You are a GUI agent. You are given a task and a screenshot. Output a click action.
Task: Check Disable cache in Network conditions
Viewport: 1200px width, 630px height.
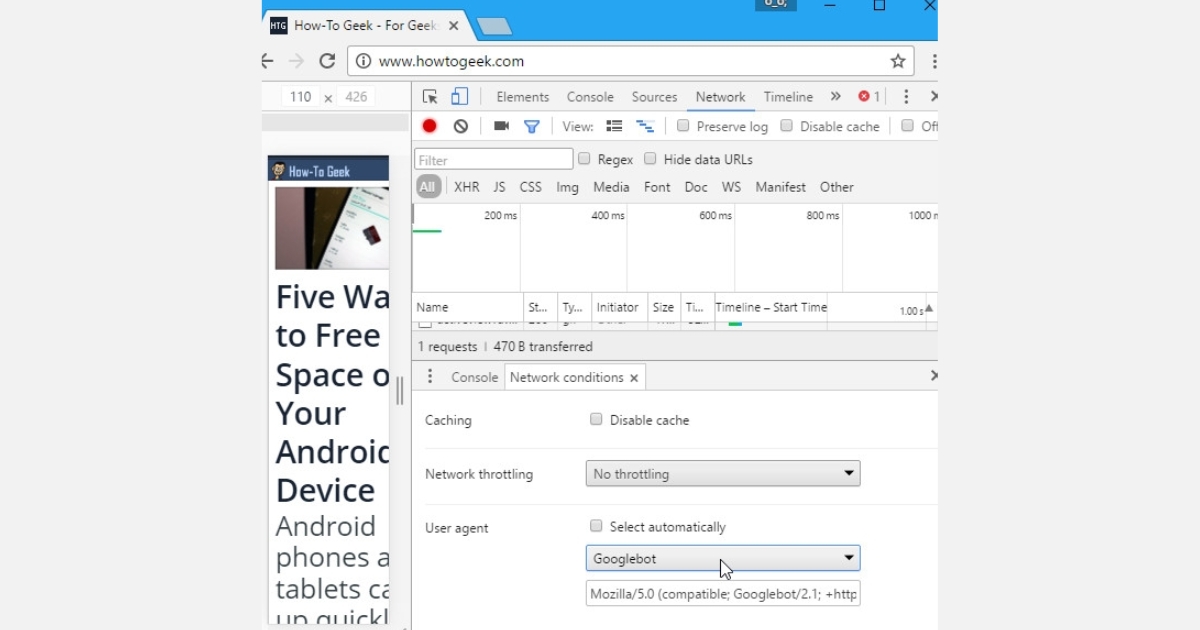coord(595,420)
